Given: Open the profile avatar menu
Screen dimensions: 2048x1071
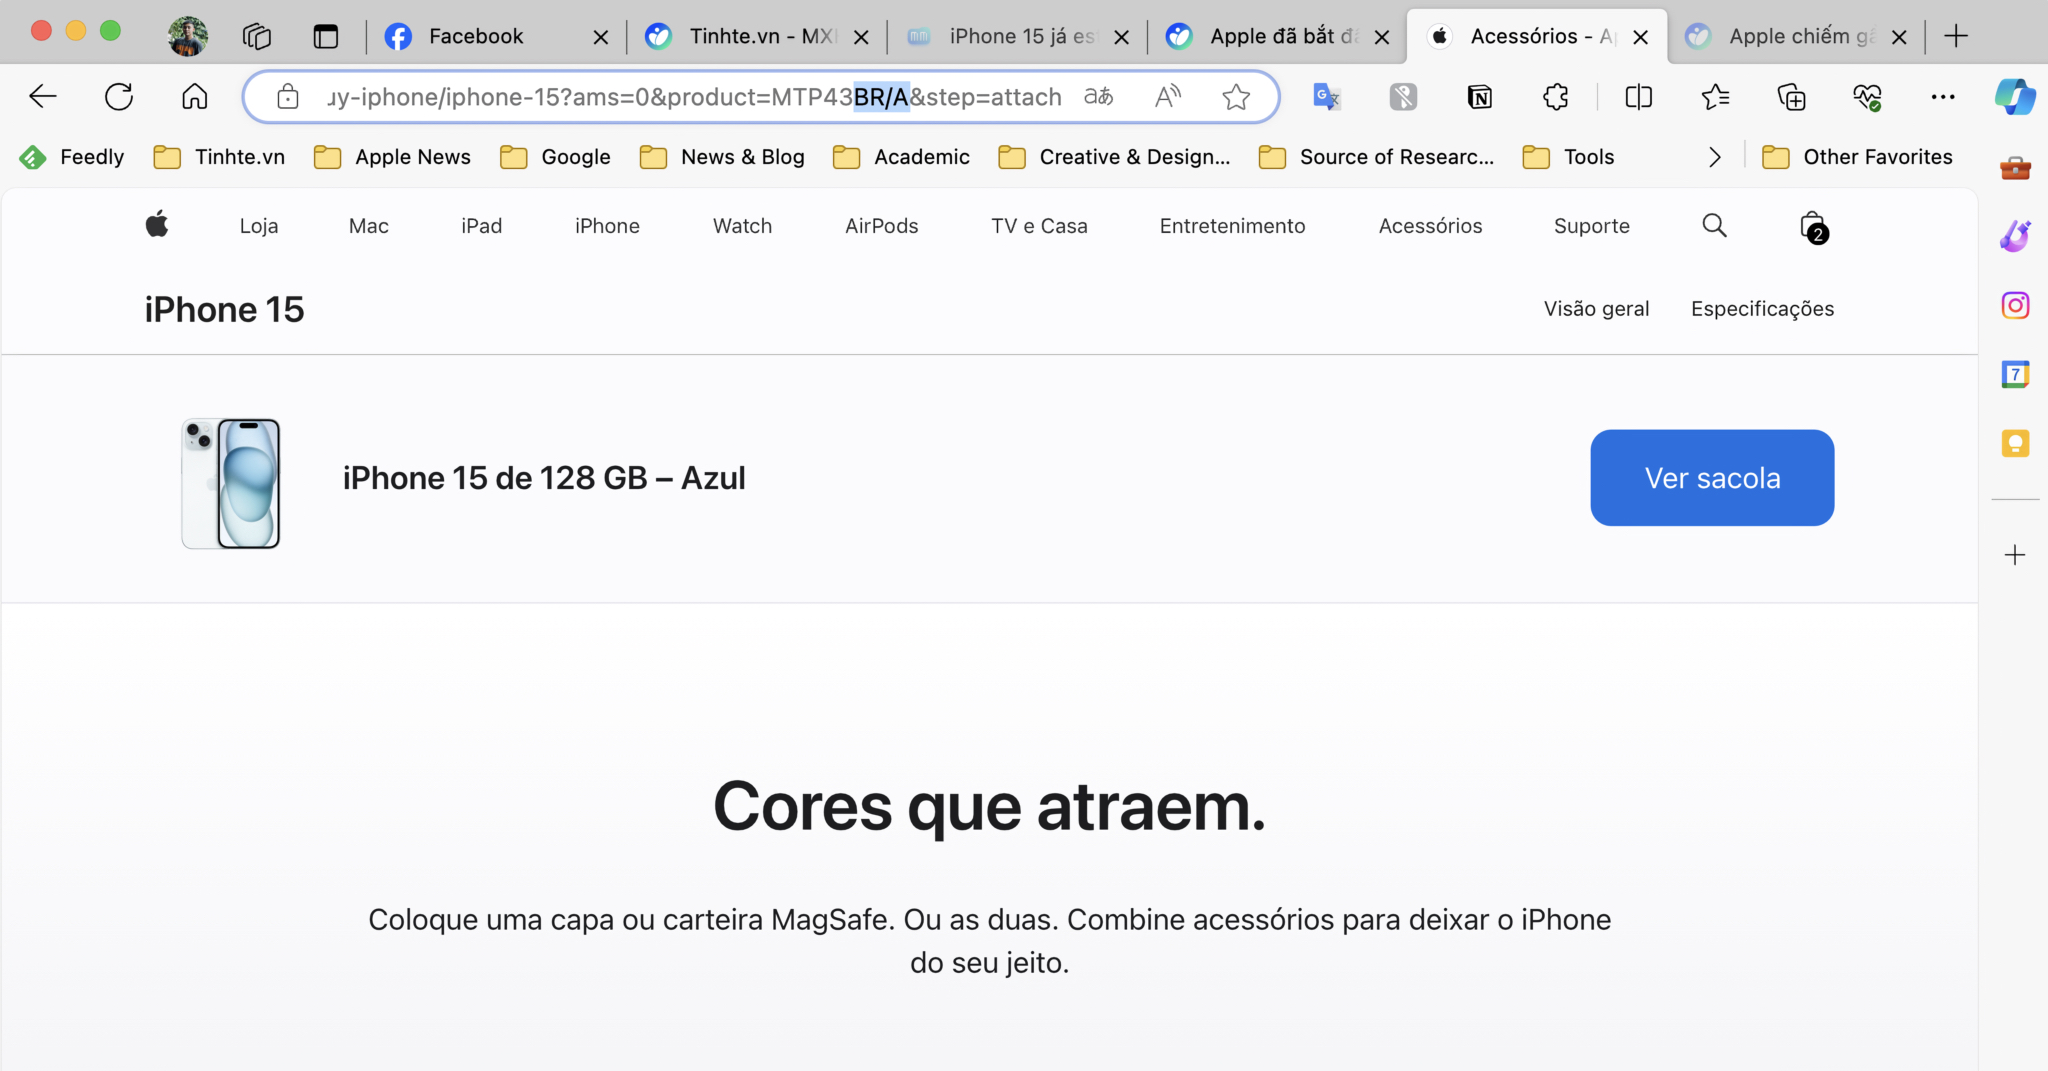Looking at the screenshot, I should click(188, 36).
